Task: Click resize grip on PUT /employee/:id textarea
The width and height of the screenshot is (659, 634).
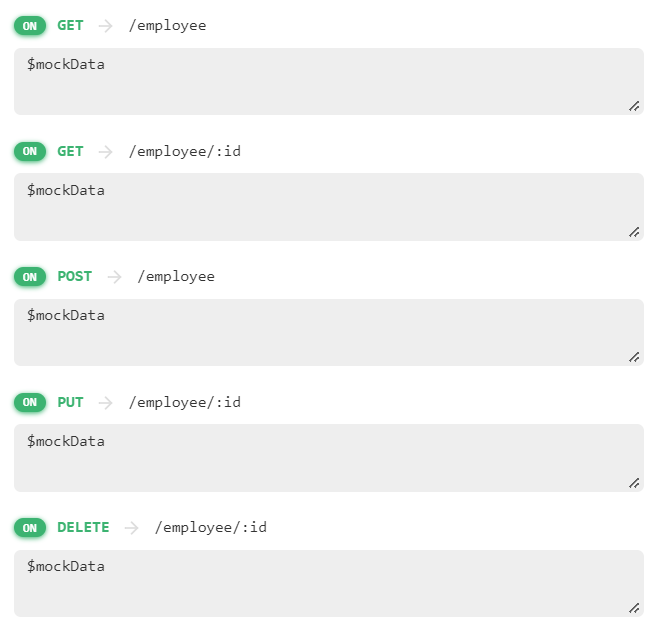Action: tap(634, 483)
